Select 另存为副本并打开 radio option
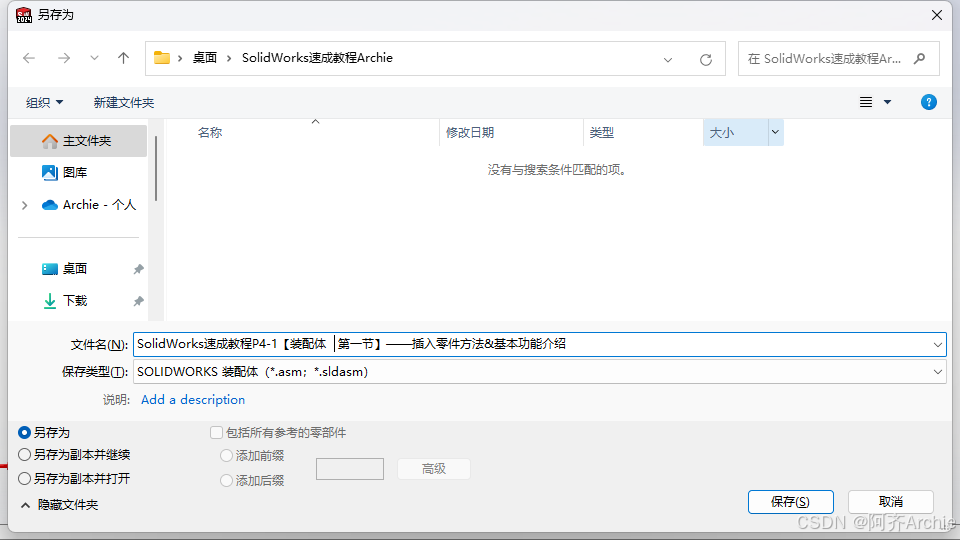This screenshot has width=960, height=540. [24, 478]
